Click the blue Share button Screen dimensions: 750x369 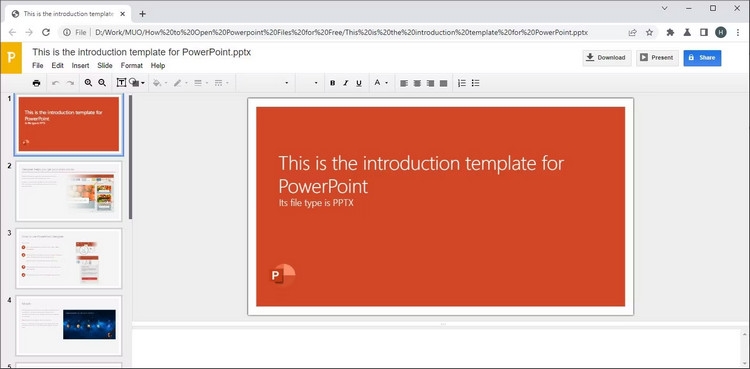coord(702,57)
